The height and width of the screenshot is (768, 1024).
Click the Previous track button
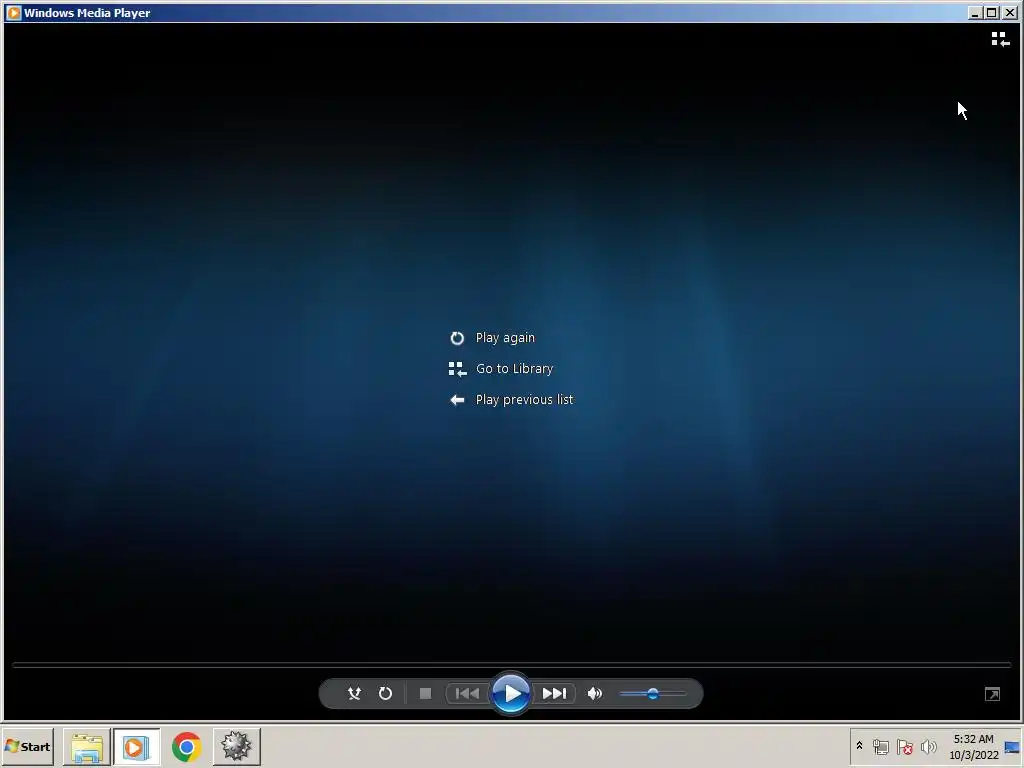coord(467,694)
